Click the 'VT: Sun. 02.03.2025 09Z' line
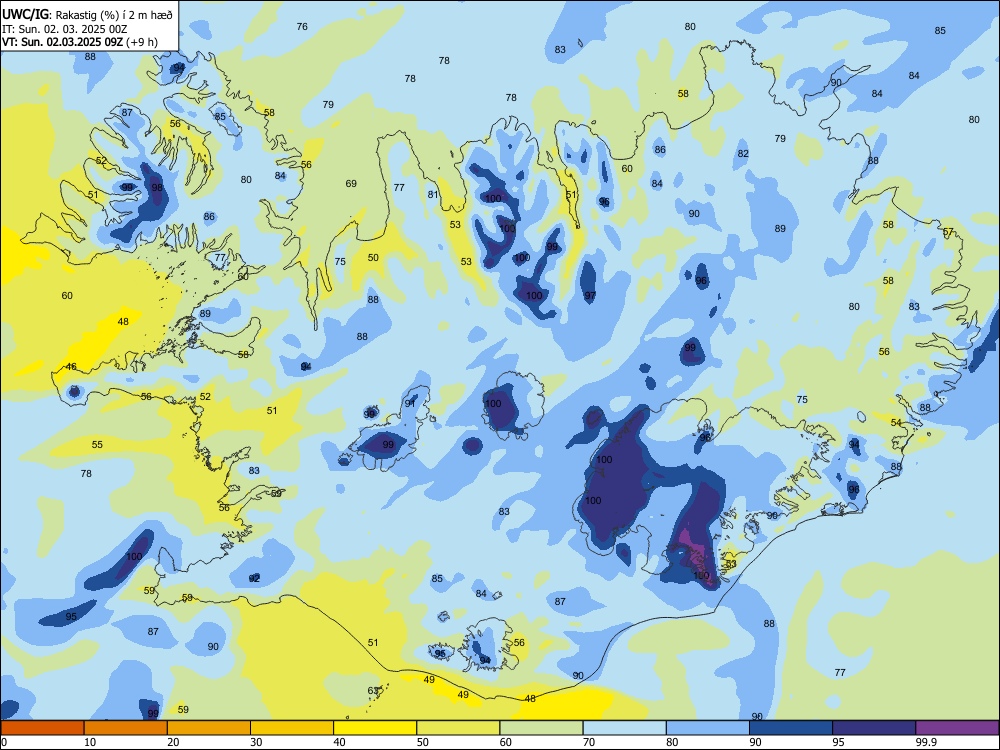The image size is (1000, 750). pos(62,42)
